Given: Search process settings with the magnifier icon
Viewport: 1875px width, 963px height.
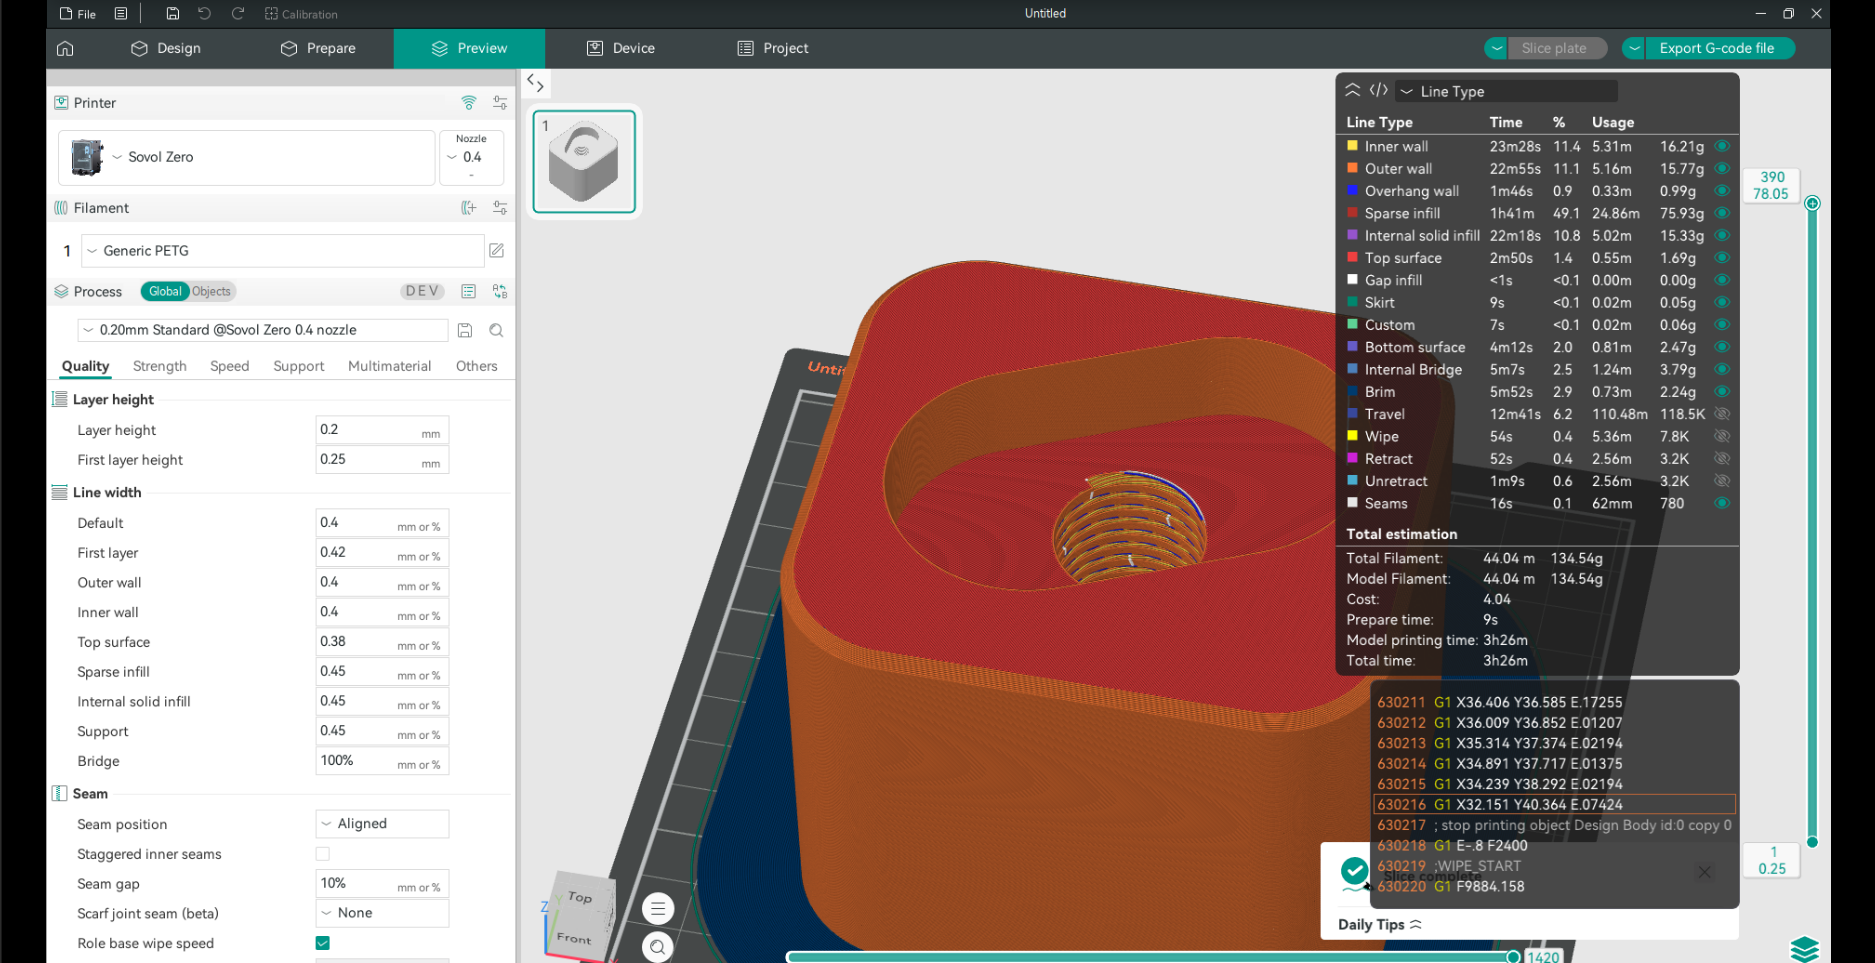Looking at the screenshot, I should (496, 330).
